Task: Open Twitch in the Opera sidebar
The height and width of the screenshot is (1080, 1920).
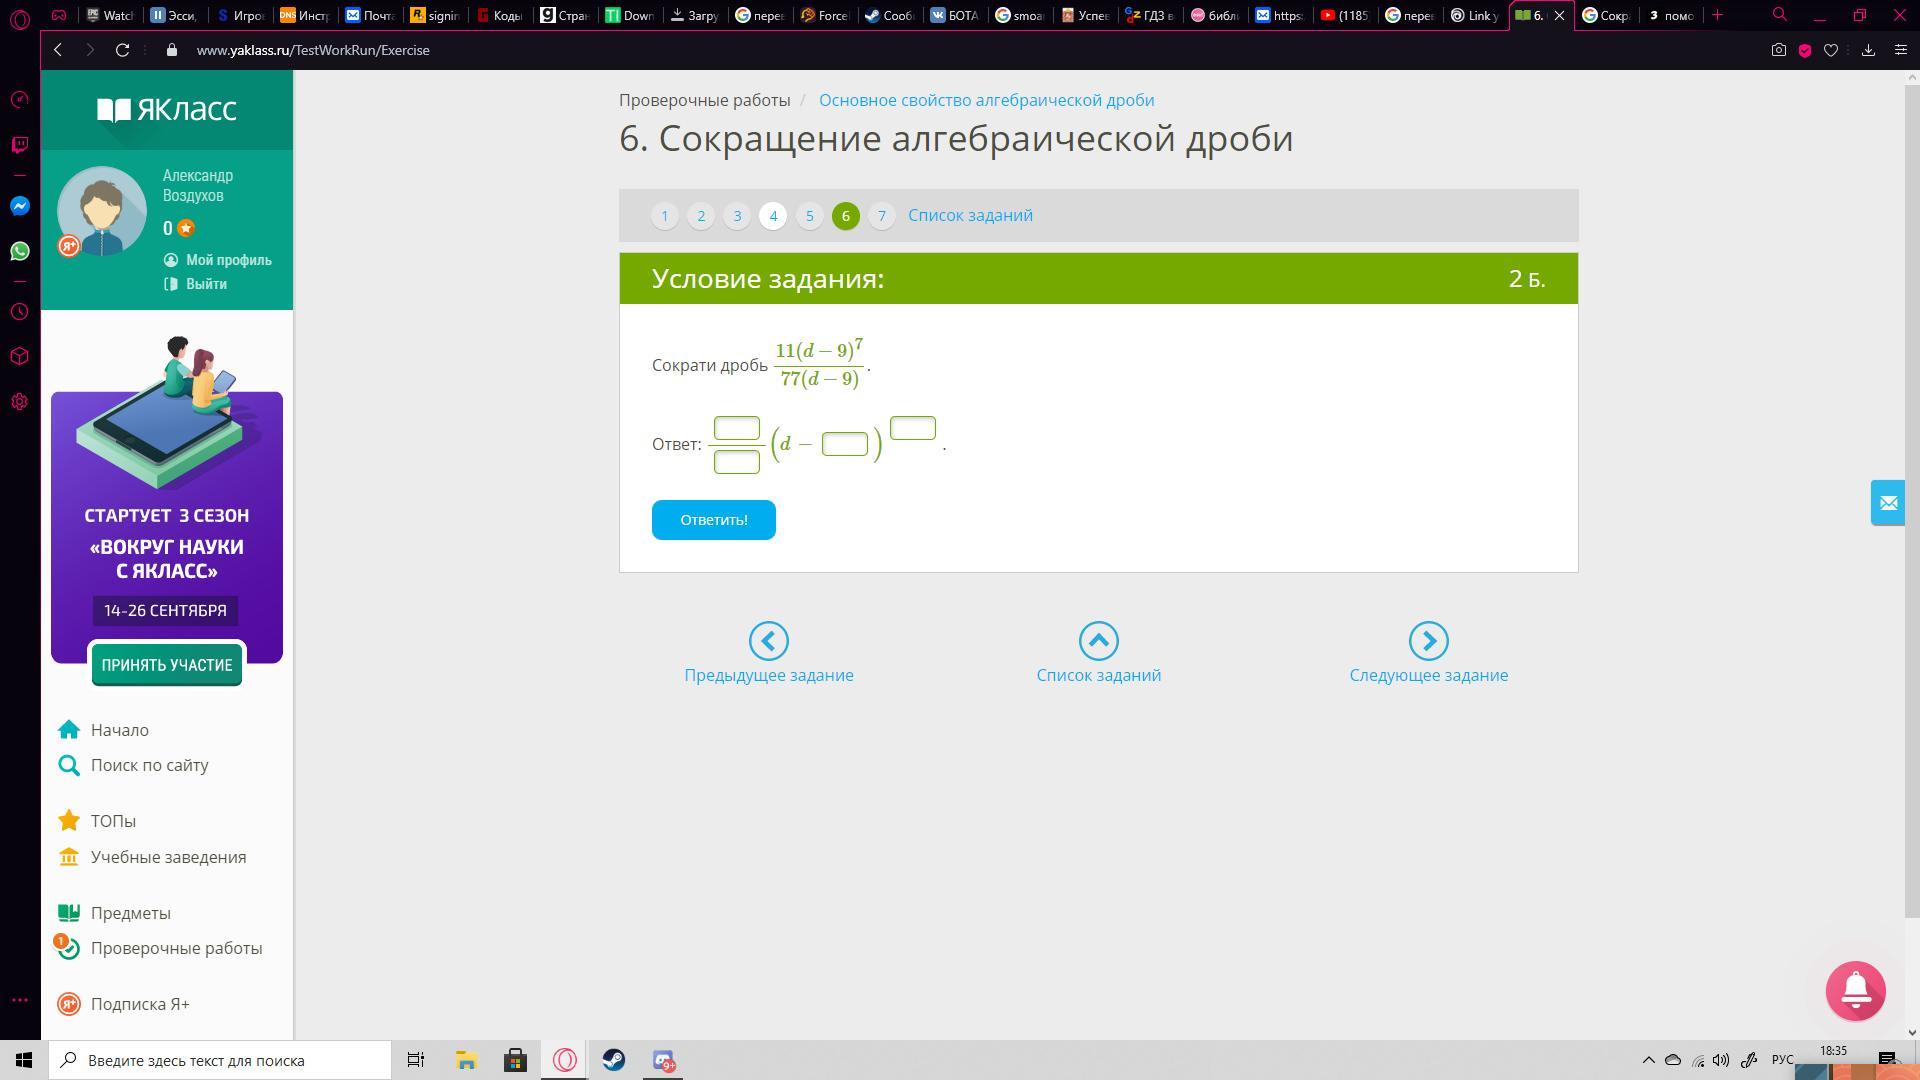Action: [x=20, y=145]
